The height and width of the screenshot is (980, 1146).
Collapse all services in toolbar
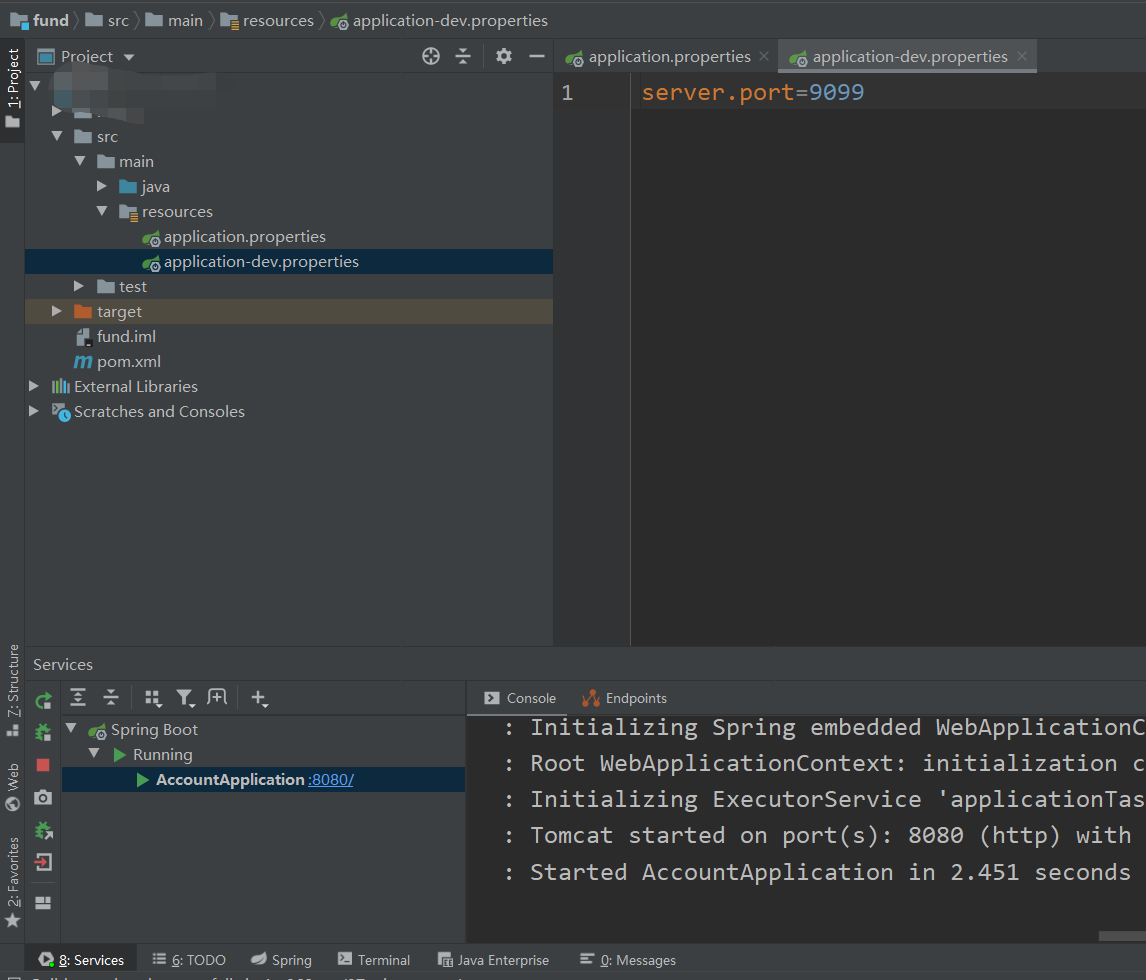pos(110,698)
